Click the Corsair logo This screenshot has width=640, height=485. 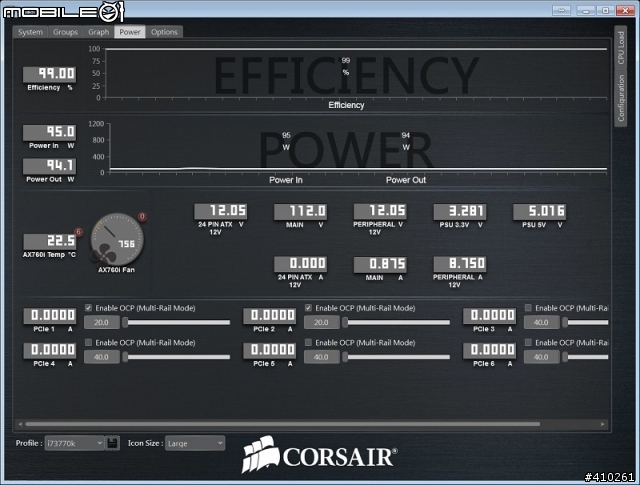pos(319,455)
